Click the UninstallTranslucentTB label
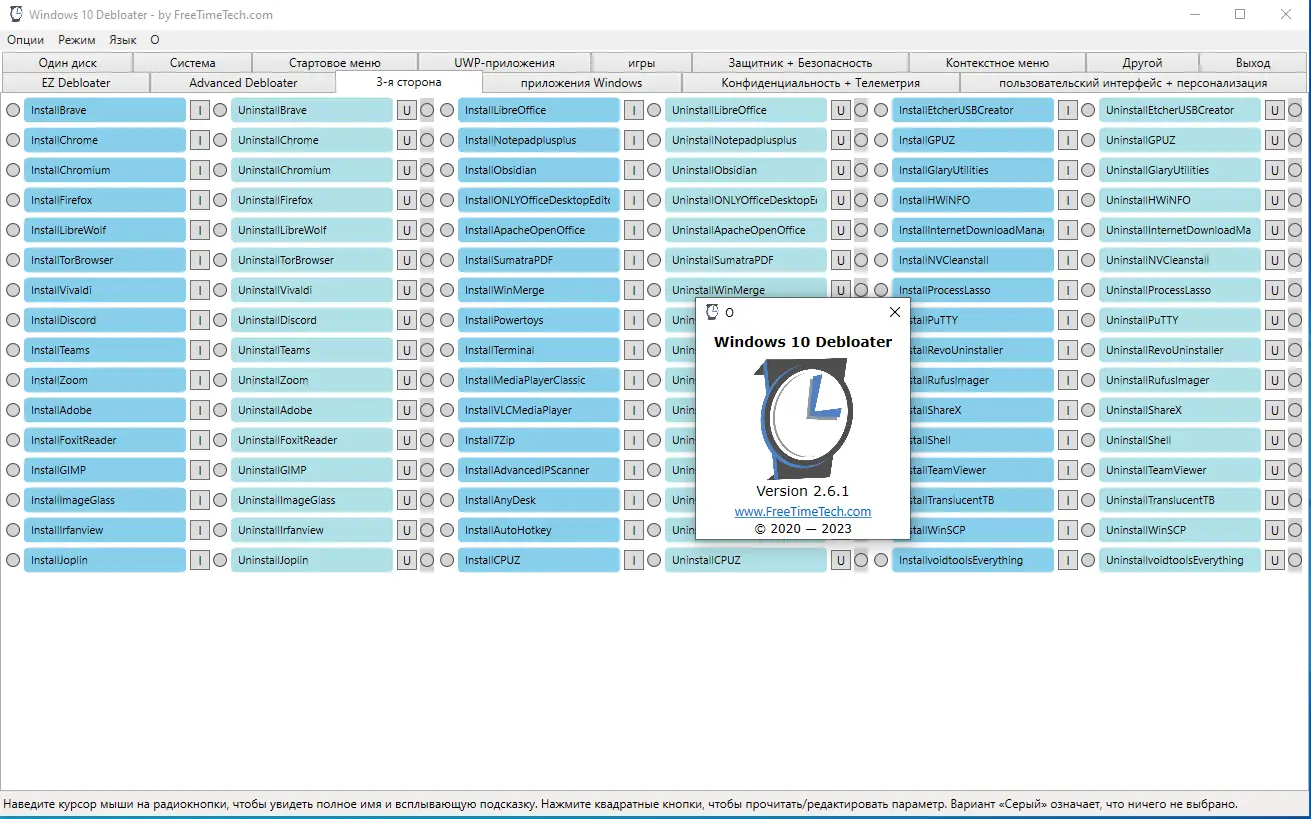The image size is (1311, 819). coord(1180,500)
